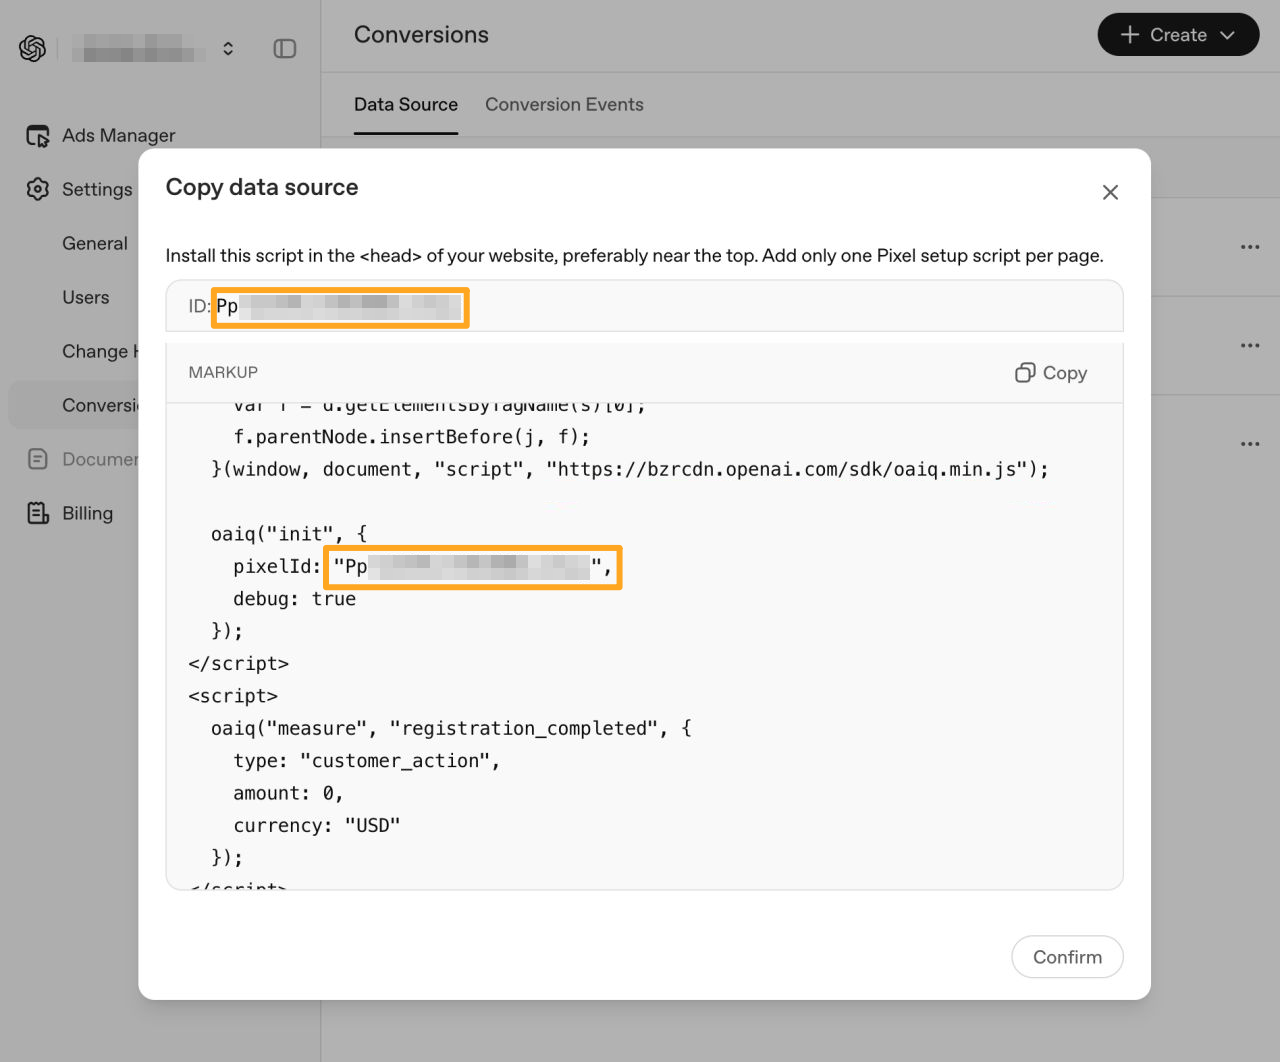Click the MARKUP label
The height and width of the screenshot is (1062, 1280).
tap(223, 372)
